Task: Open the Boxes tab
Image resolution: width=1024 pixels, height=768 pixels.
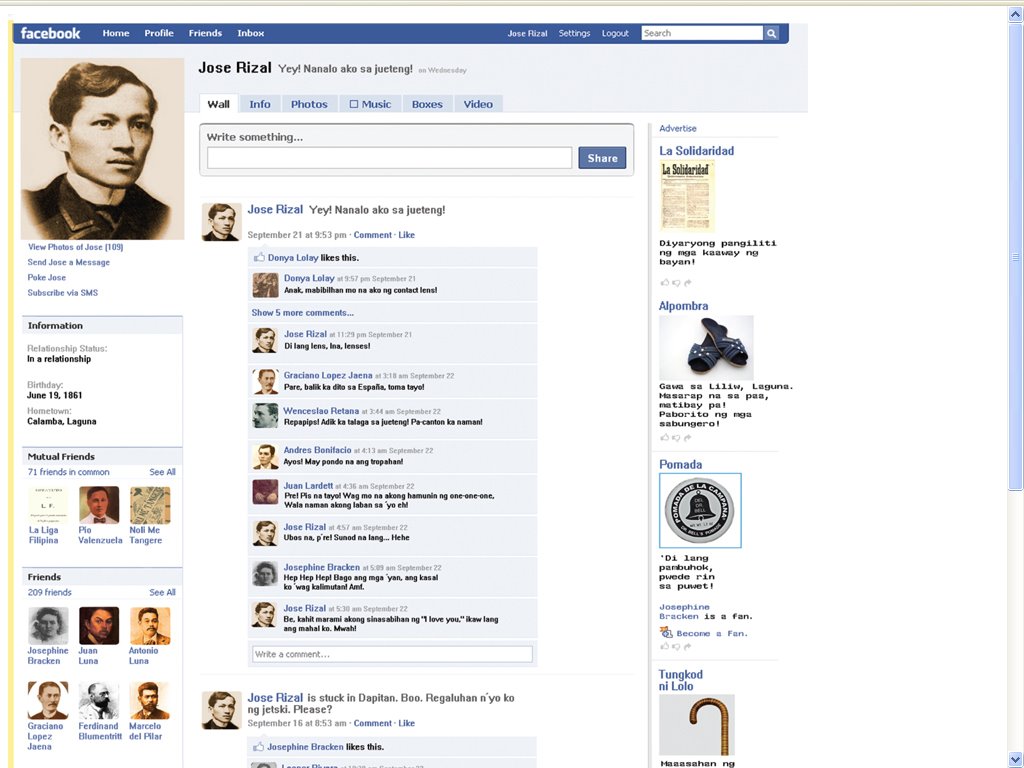Action: pos(427,104)
